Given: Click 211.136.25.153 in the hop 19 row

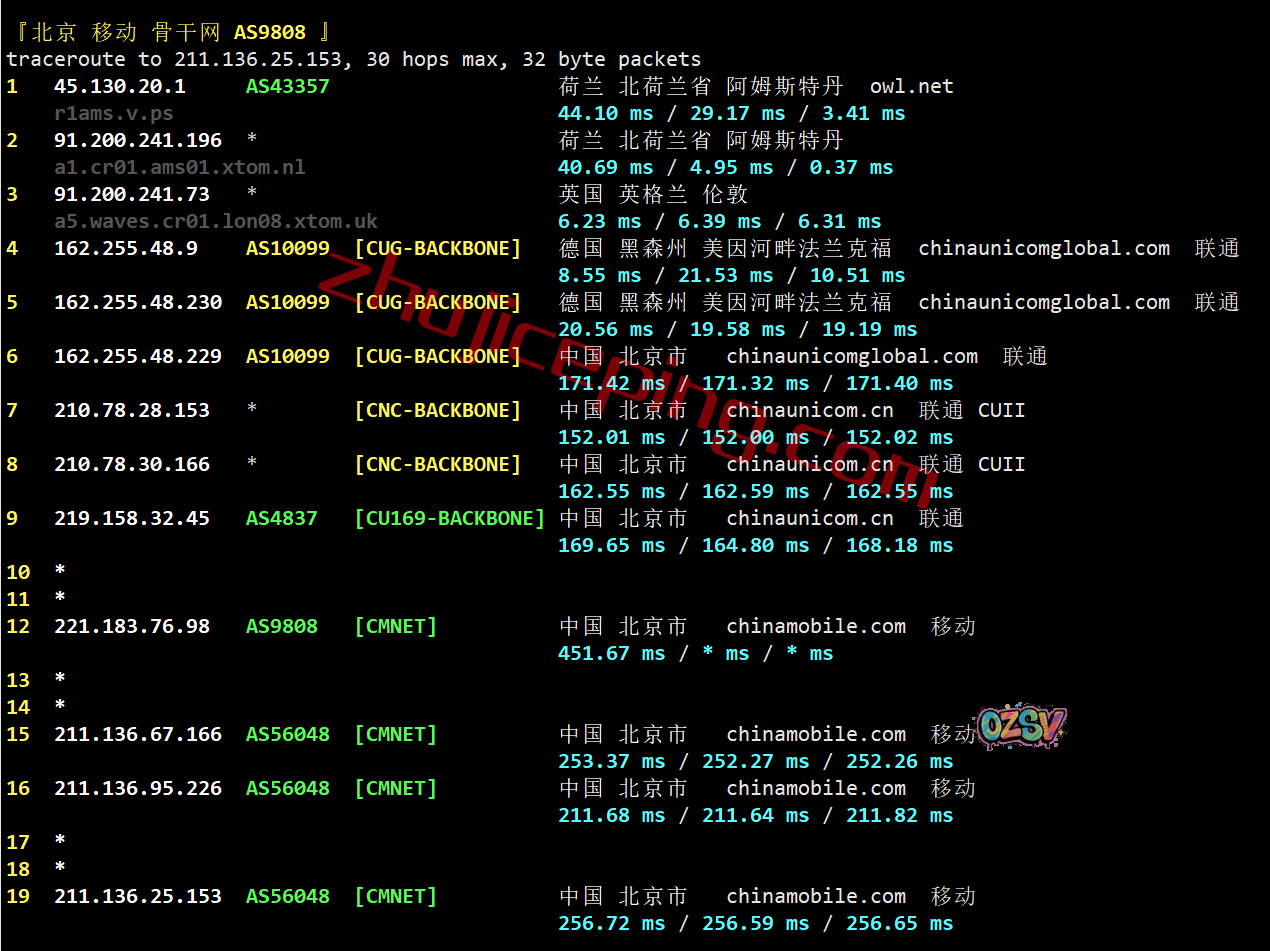Looking at the screenshot, I should (x=137, y=897).
